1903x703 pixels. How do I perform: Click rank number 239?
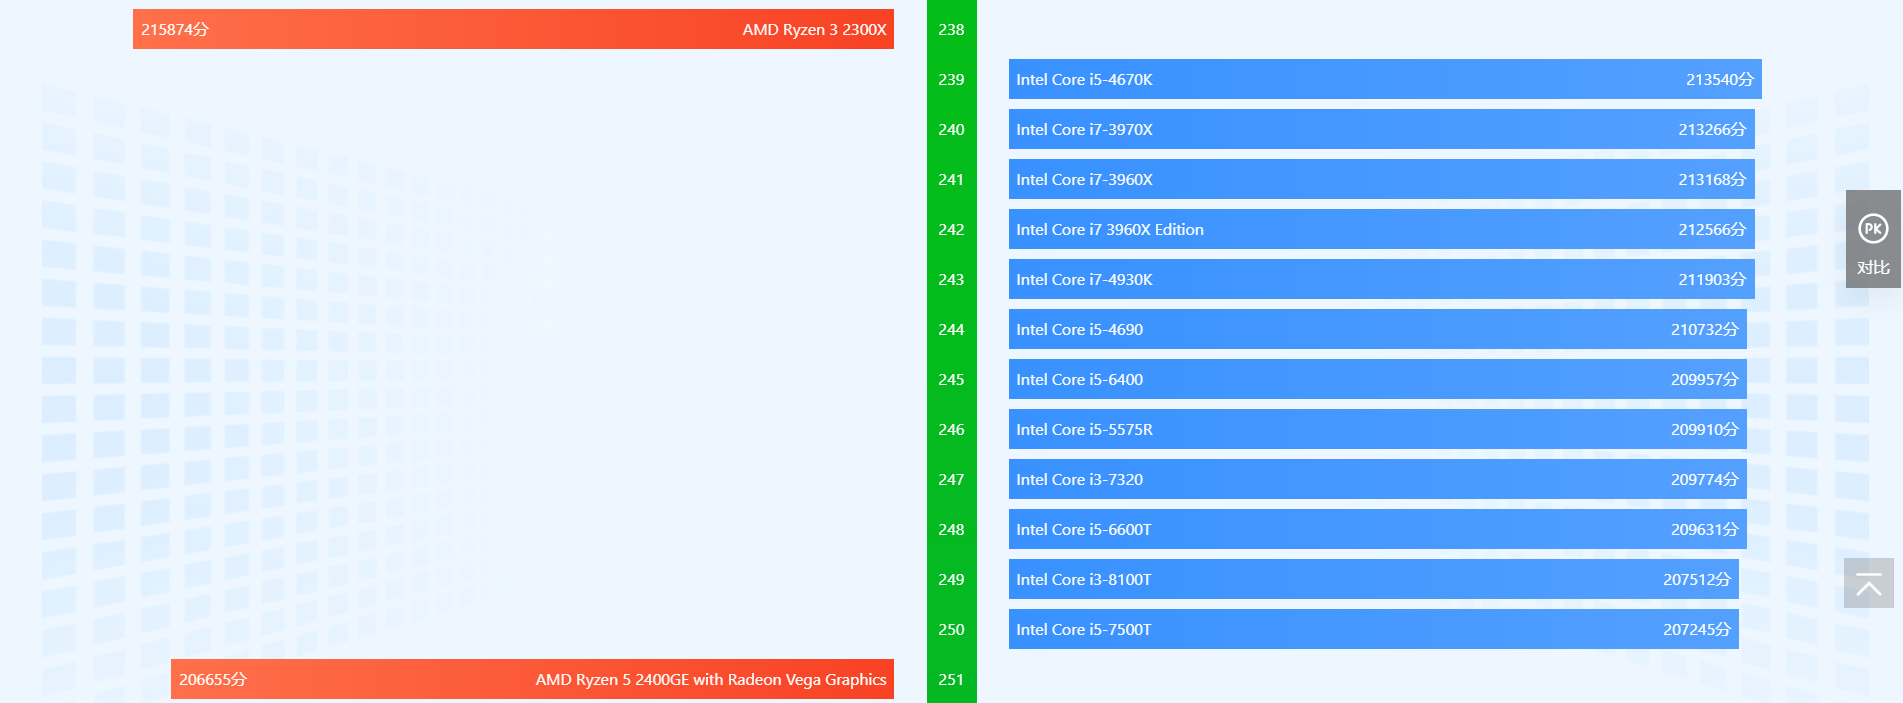(x=951, y=79)
